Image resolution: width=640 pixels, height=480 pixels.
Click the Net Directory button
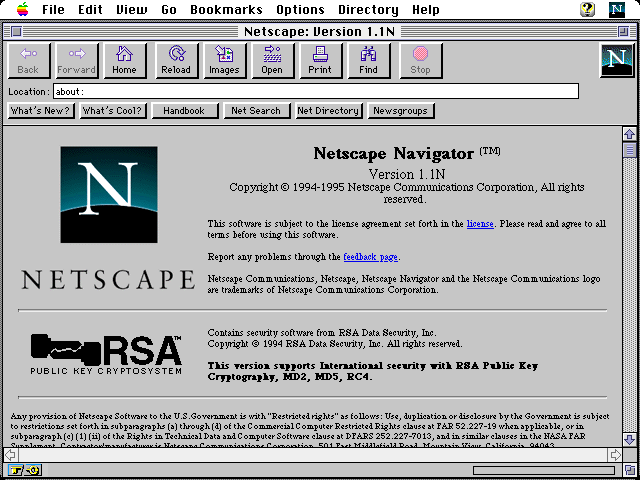click(x=329, y=111)
